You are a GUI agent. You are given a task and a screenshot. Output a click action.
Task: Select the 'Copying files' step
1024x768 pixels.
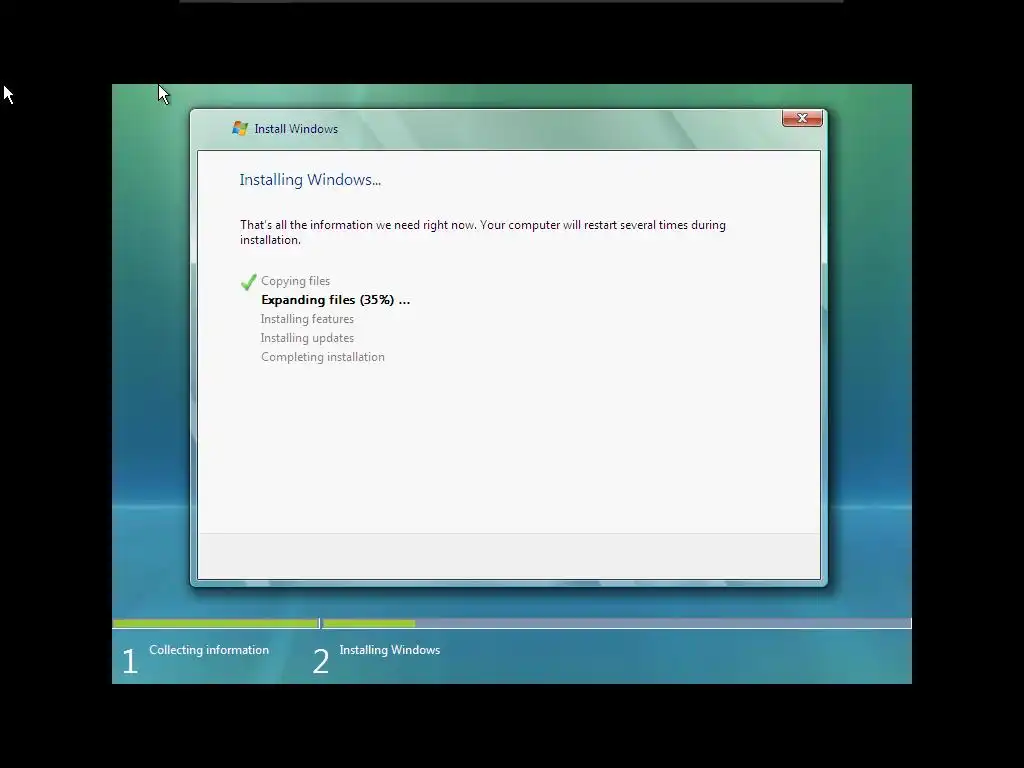(295, 281)
